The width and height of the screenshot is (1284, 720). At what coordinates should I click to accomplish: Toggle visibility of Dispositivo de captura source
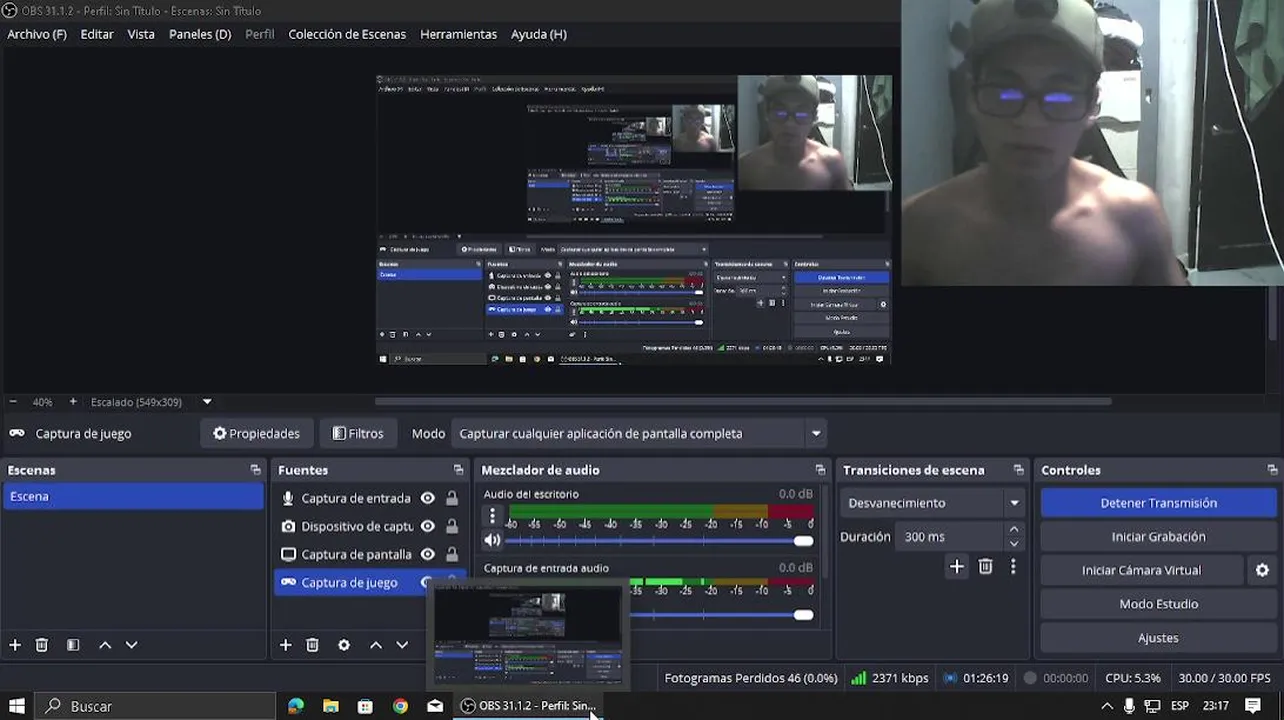[x=427, y=526]
